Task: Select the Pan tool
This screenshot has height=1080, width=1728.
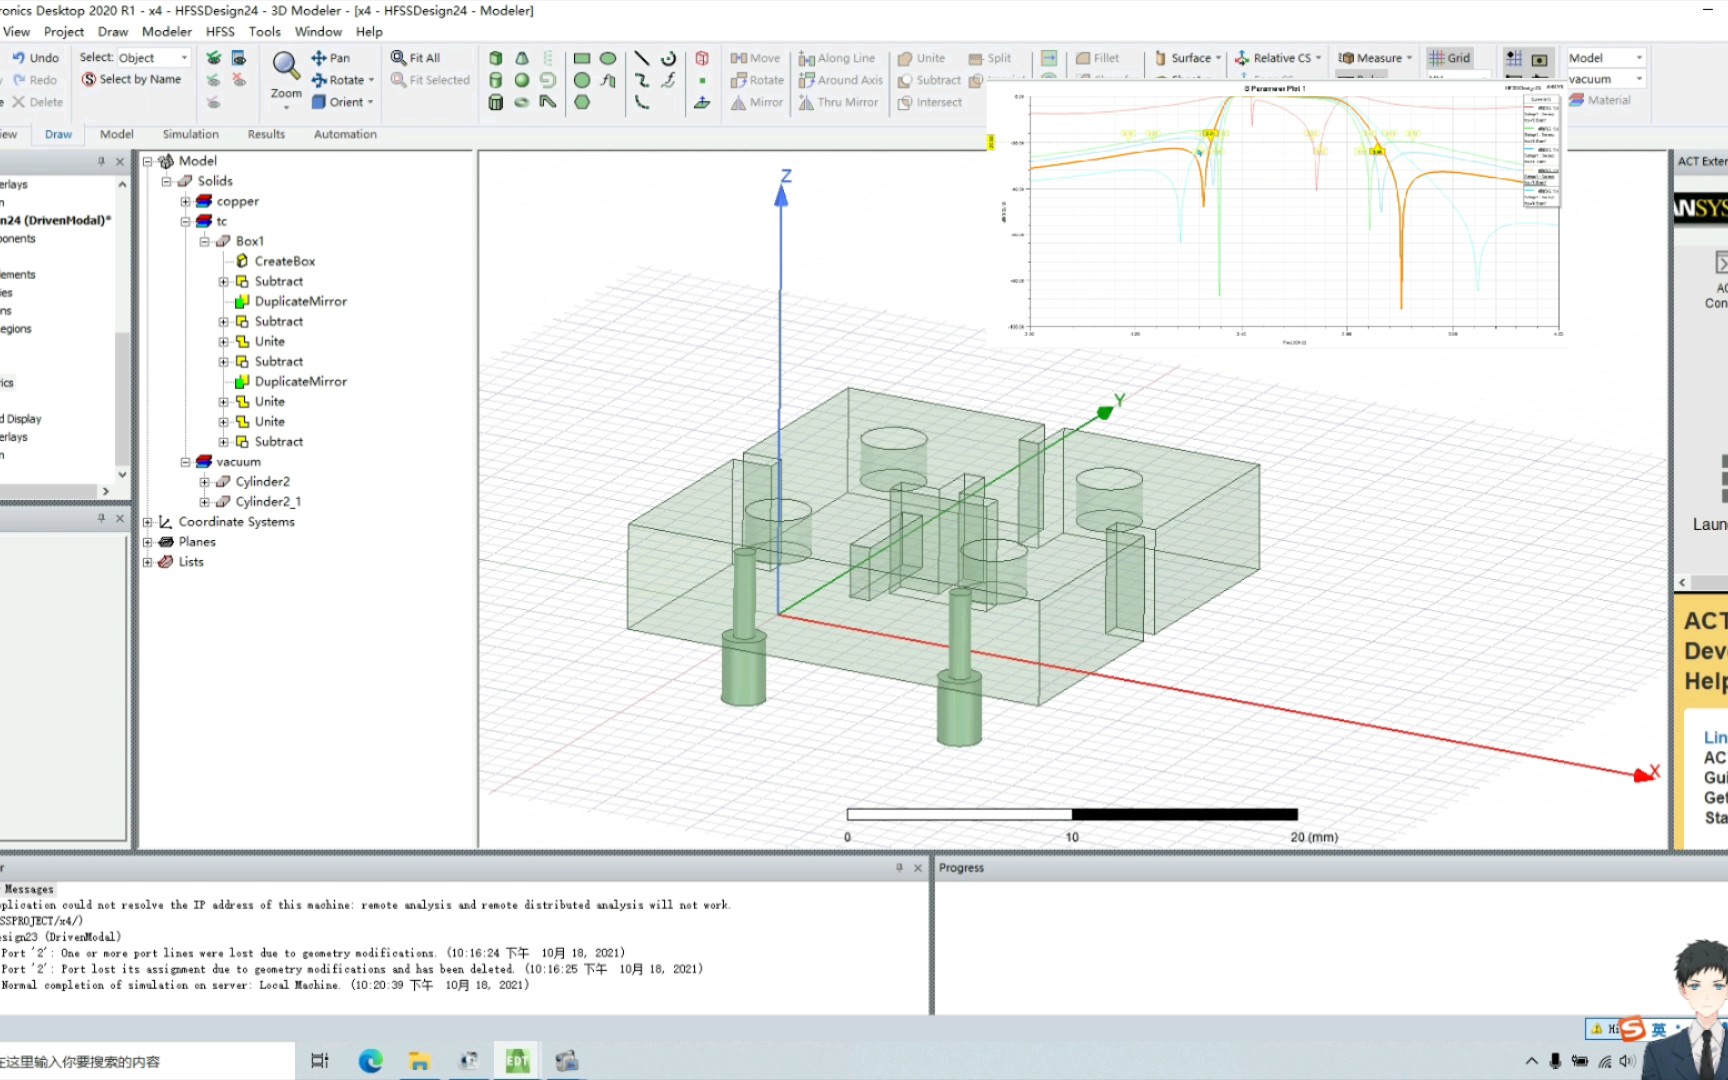Action: tap(331, 58)
